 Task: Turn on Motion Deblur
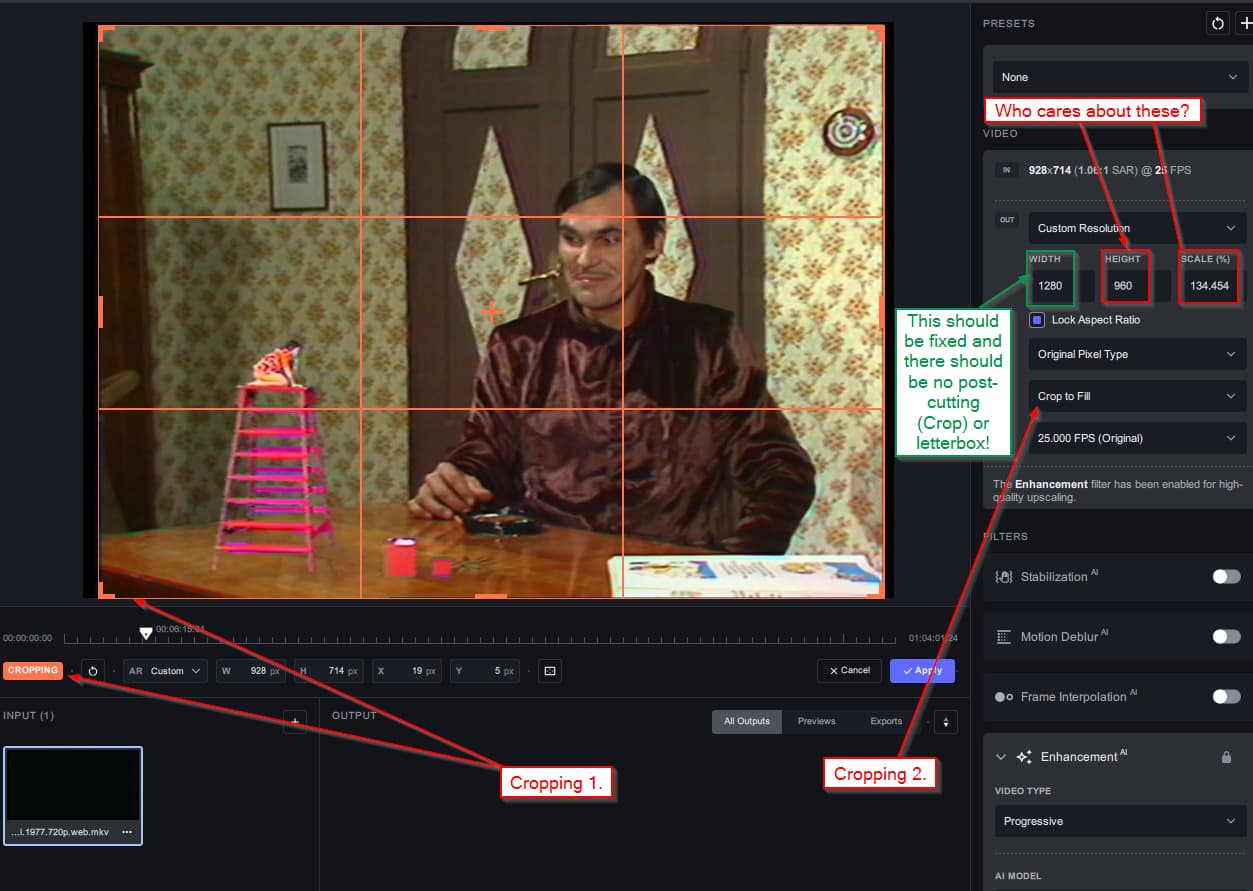coord(1225,637)
